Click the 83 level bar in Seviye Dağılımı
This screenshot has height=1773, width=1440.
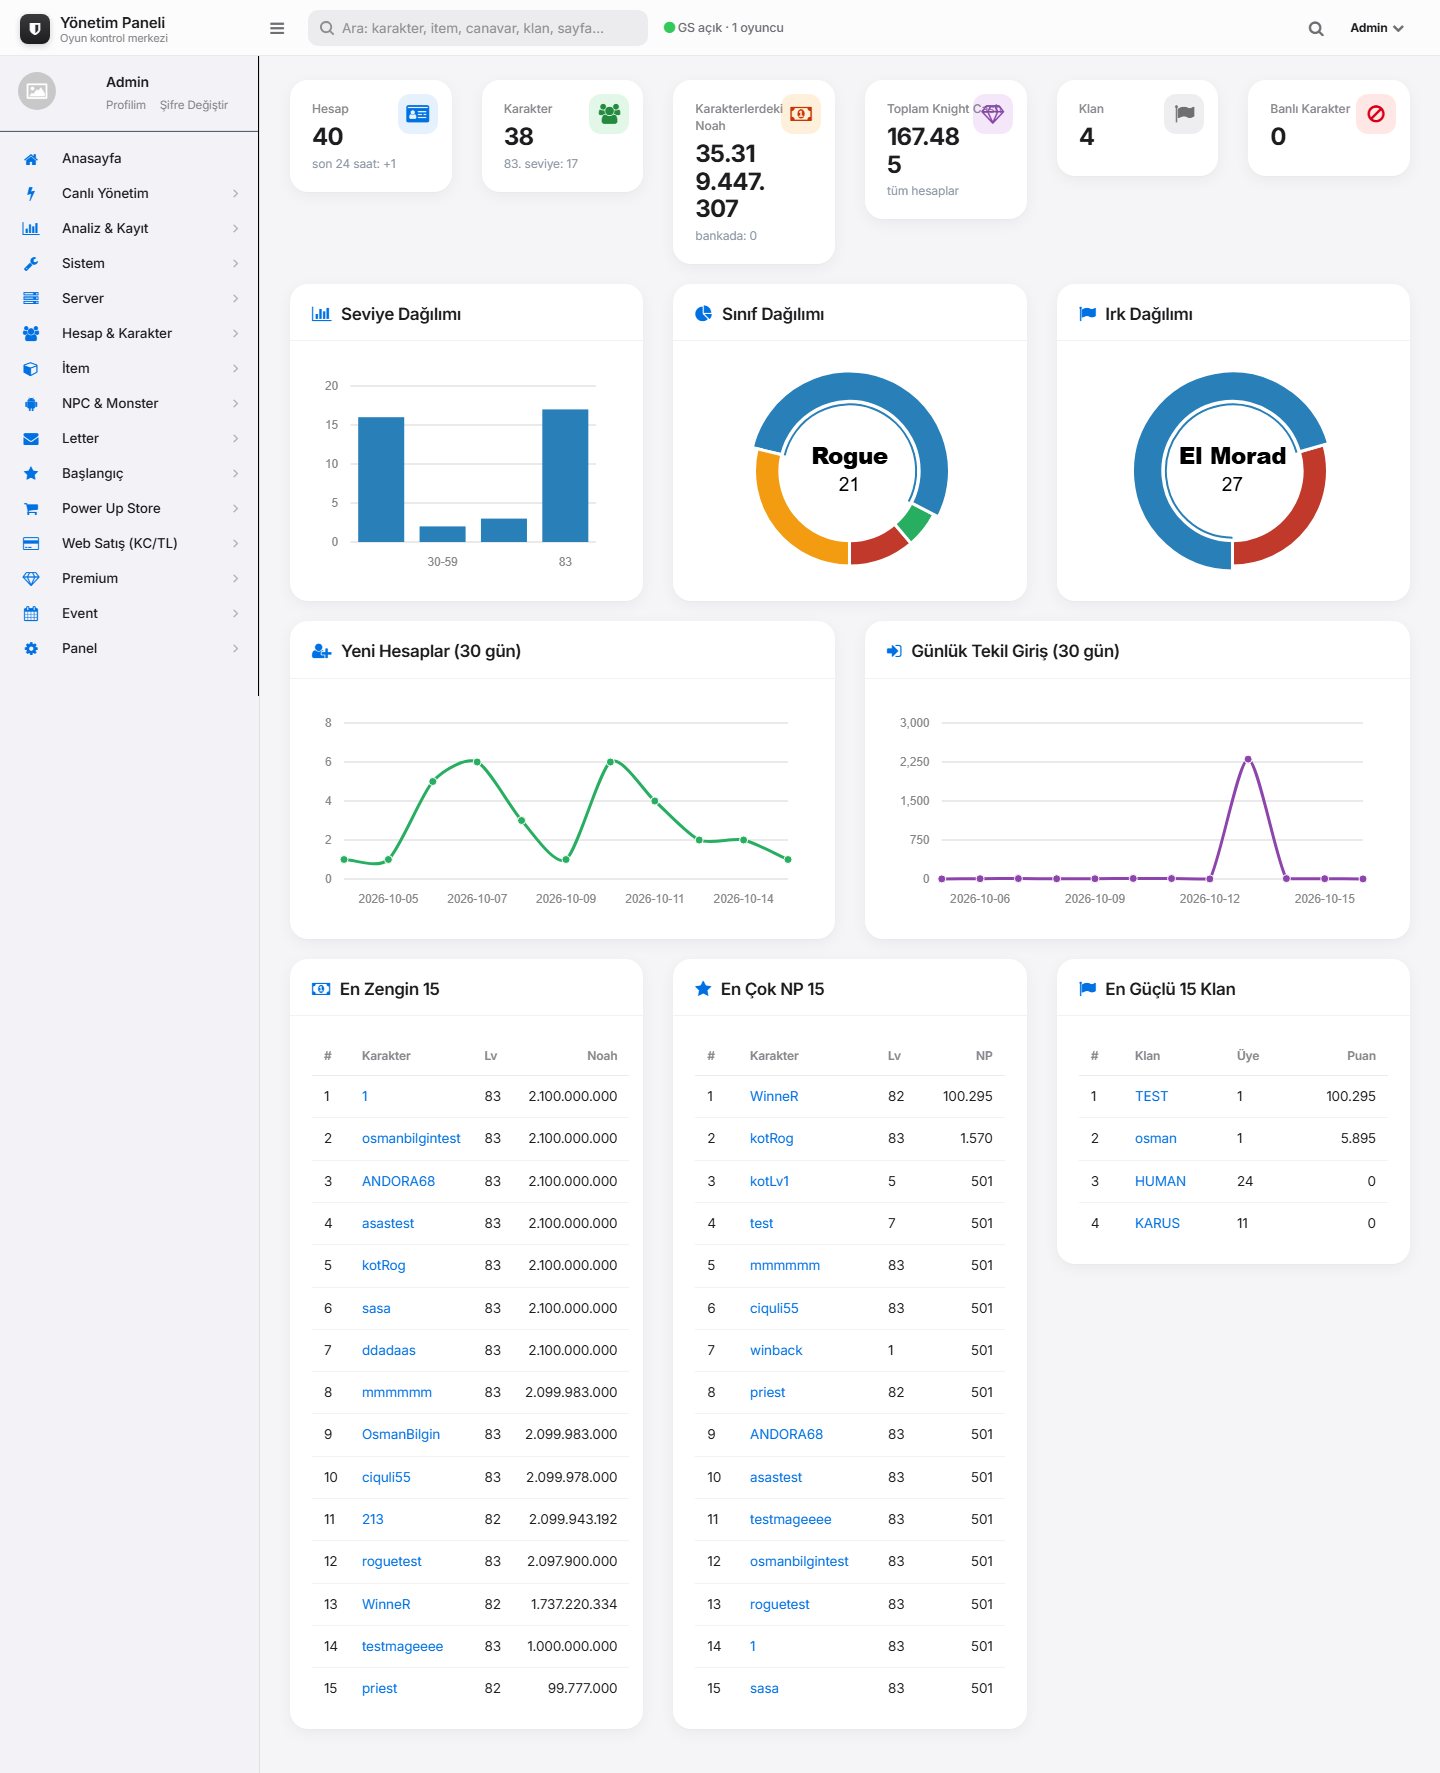[x=565, y=476]
